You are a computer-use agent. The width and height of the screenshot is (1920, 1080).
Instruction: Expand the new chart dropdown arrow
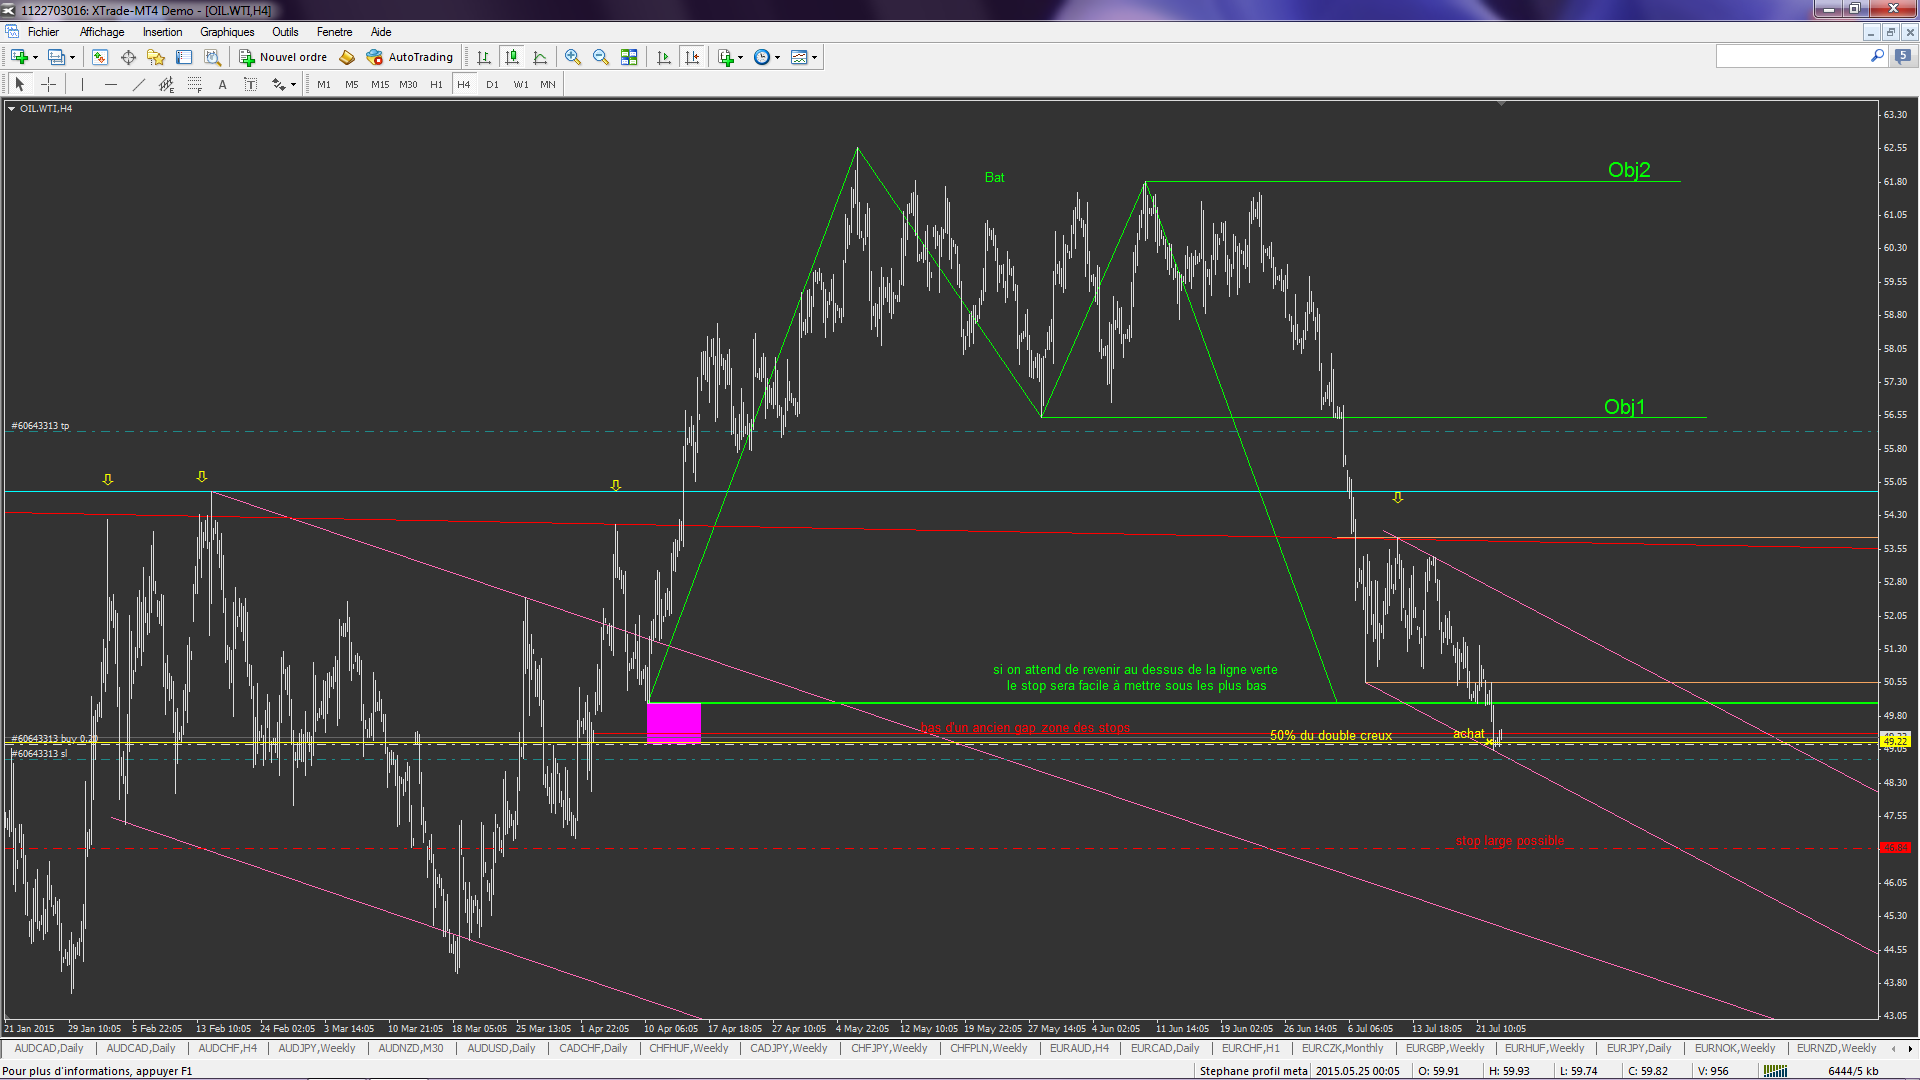coord(36,57)
